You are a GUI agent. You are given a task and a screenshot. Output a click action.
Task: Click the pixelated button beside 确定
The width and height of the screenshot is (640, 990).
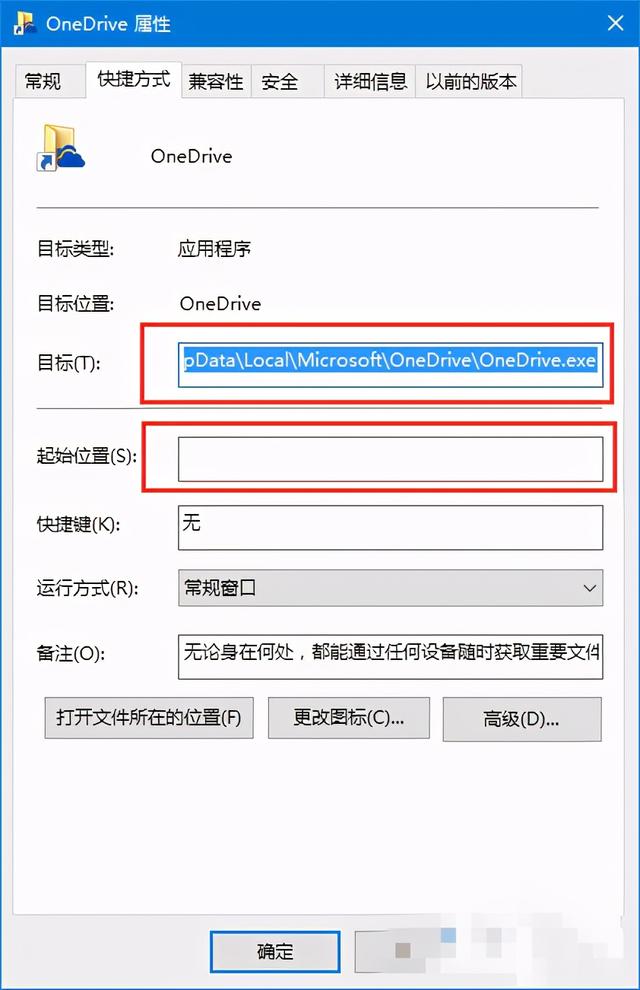(x=404, y=951)
